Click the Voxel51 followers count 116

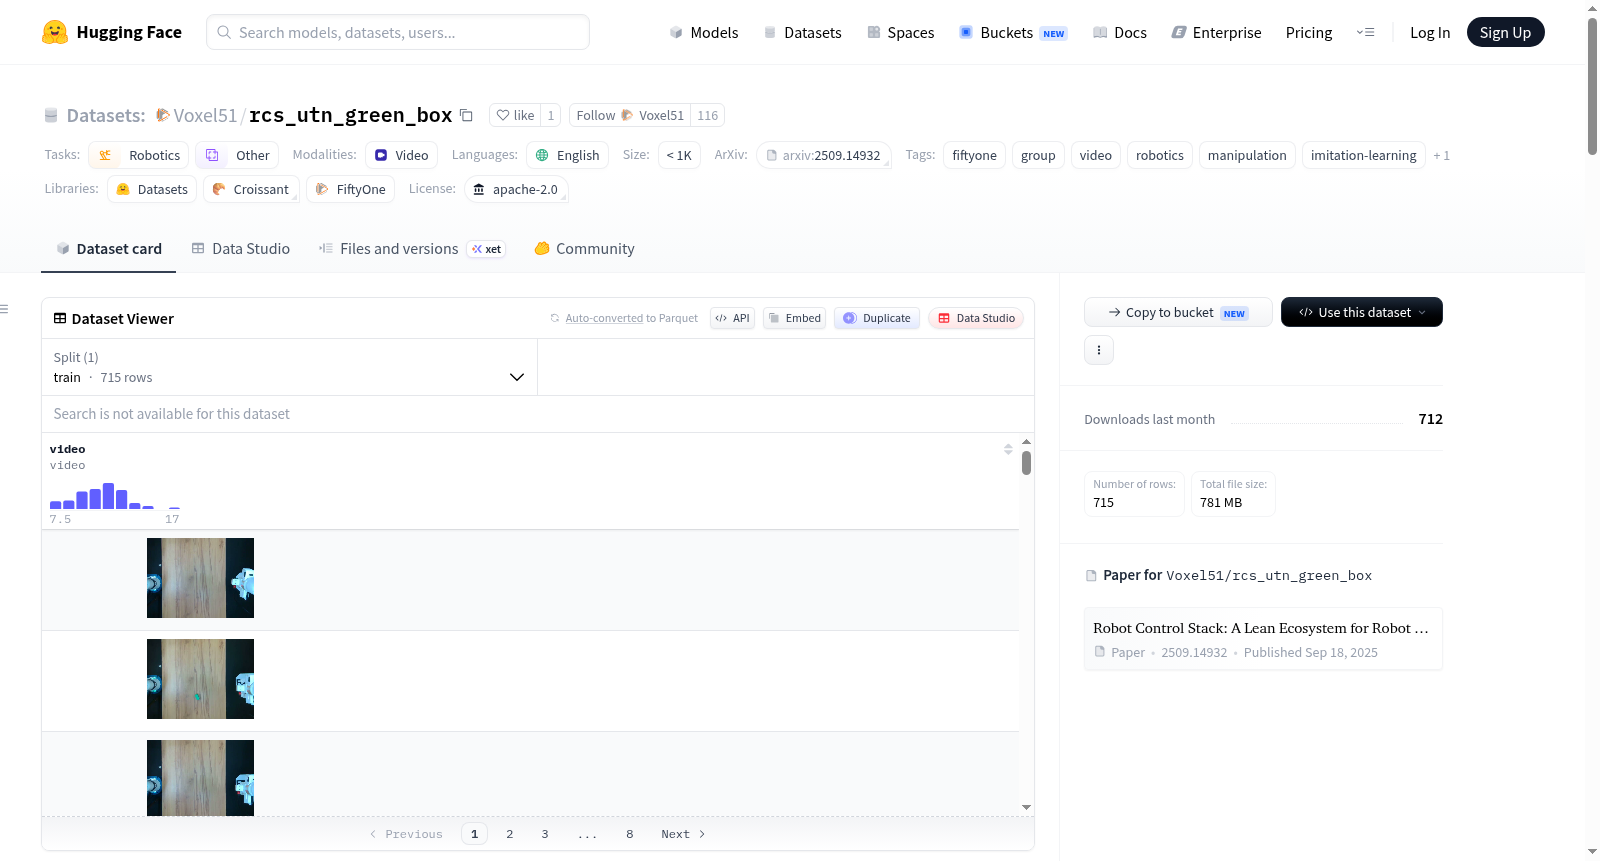click(708, 115)
